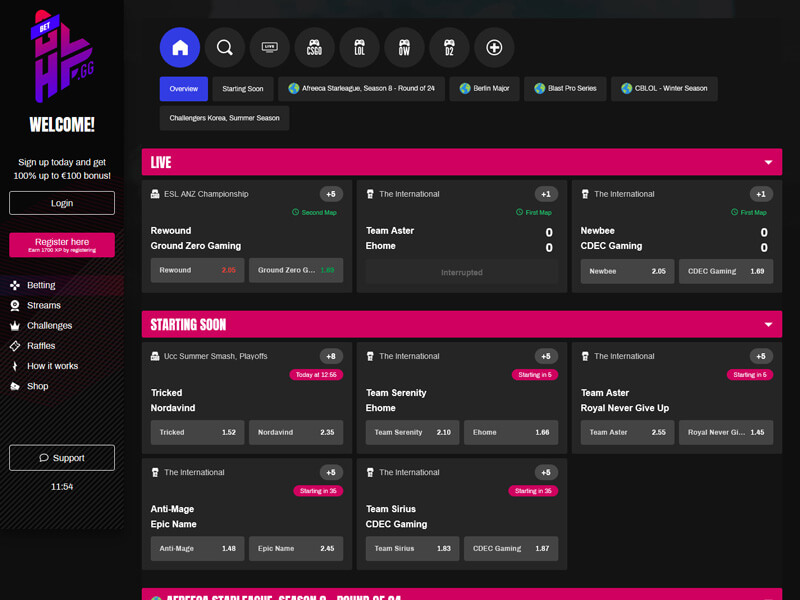Image resolution: width=800 pixels, height=600 pixels.
Task: Click the Home icon button
Action: point(180,47)
